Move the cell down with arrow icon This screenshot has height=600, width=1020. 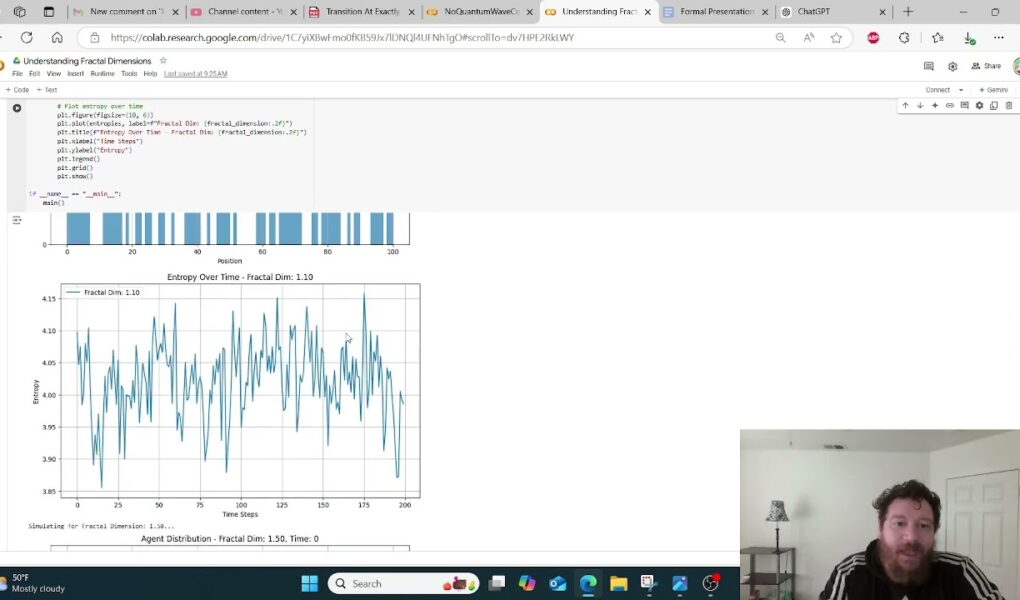(920, 105)
